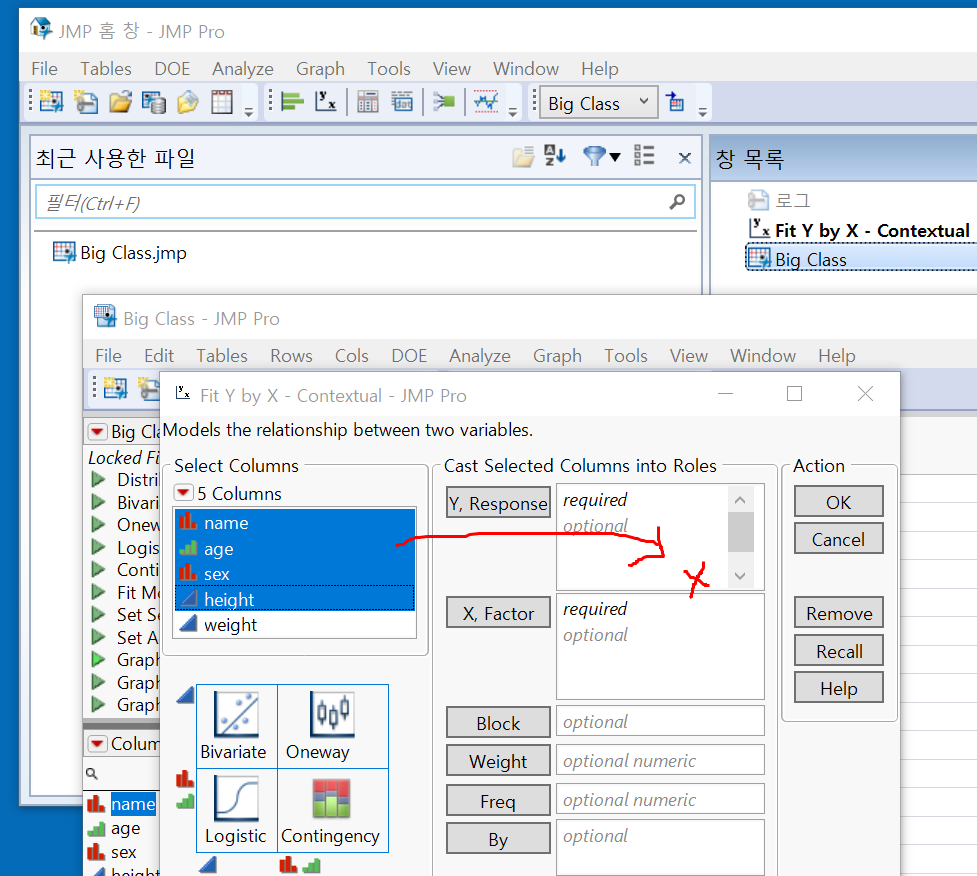Viewport: 977px width, 876px height.
Task: Toggle list view in recent files panel
Action: pos(643,157)
